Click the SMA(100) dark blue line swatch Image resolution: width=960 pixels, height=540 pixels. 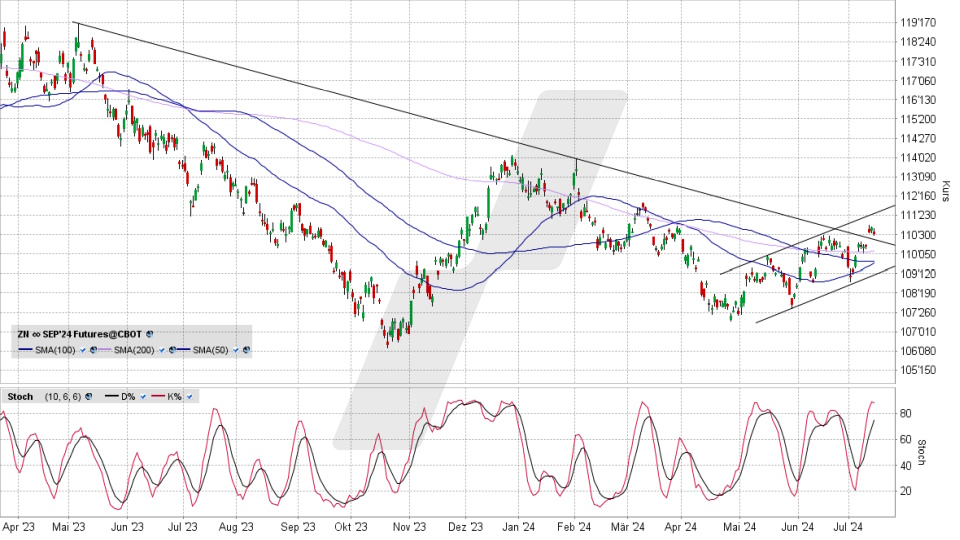coord(24,350)
